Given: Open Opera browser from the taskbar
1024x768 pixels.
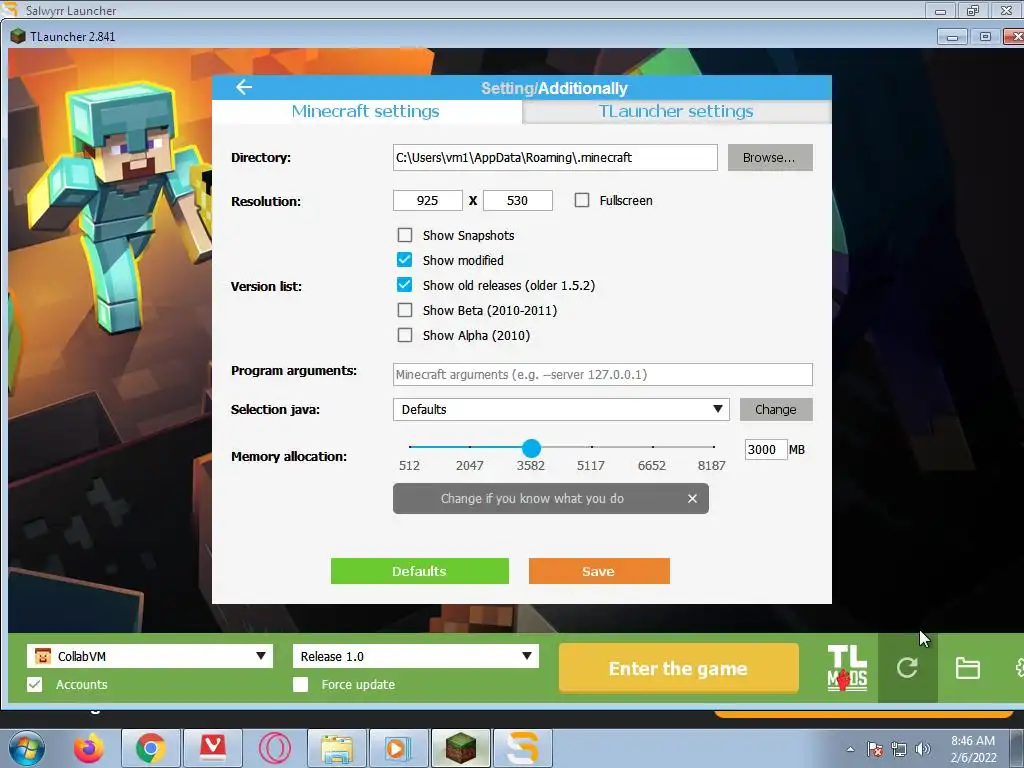Looking at the screenshot, I should pyautogui.click(x=275, y=748).
